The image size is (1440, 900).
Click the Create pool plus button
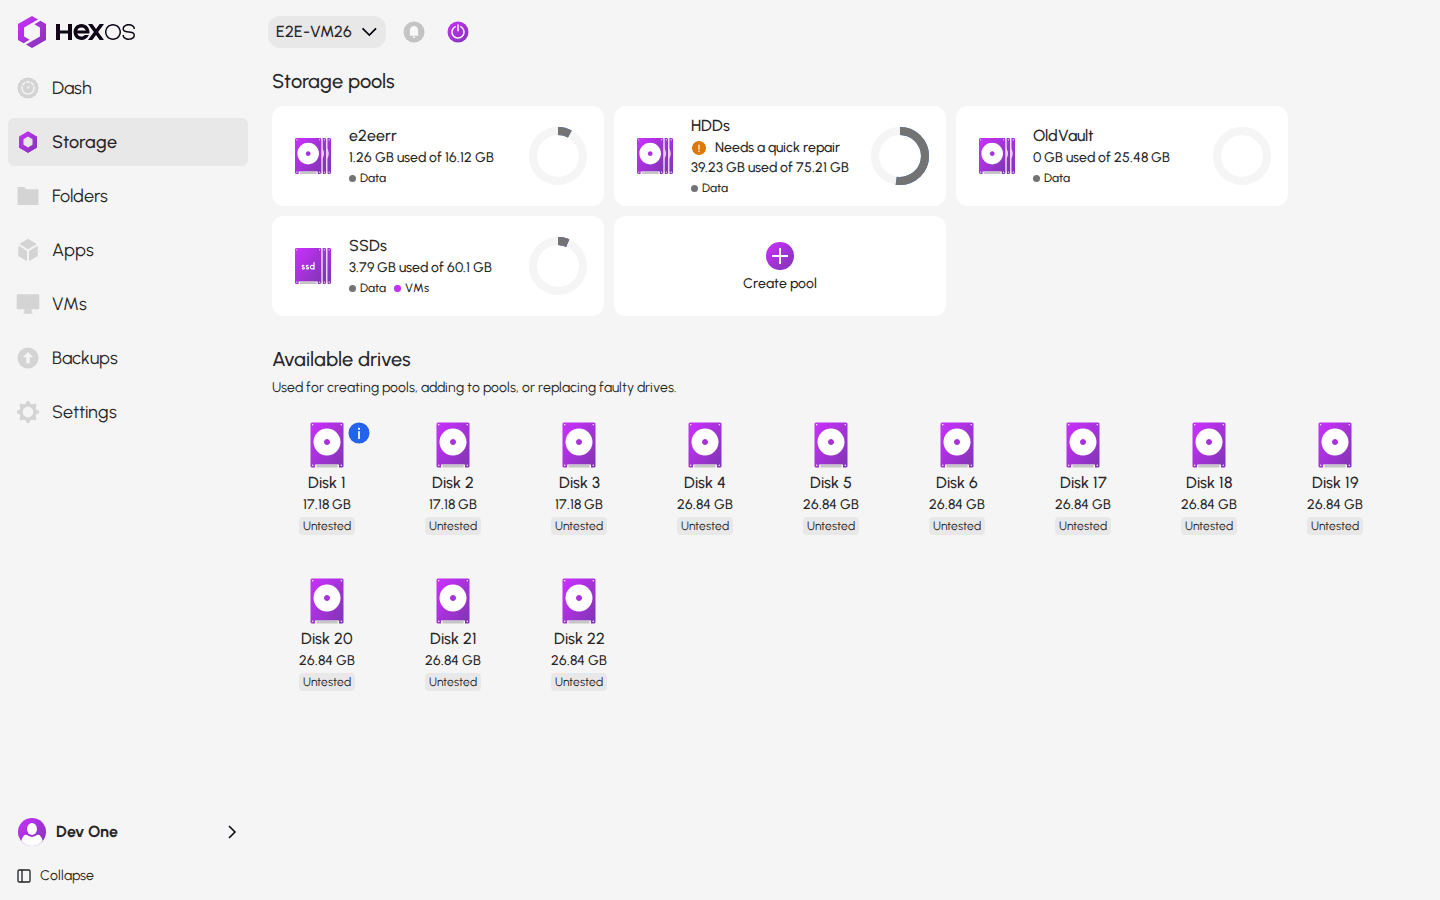[780, 256]
